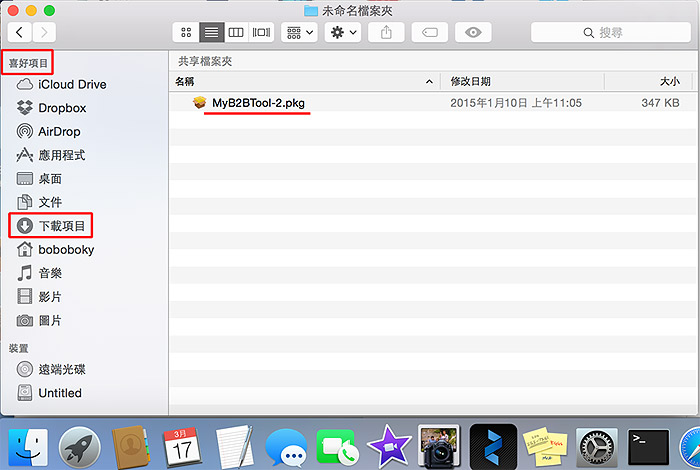Sort by the 修改日期 column header
Screen dimensions: 700x470
(x=522, y=82)
